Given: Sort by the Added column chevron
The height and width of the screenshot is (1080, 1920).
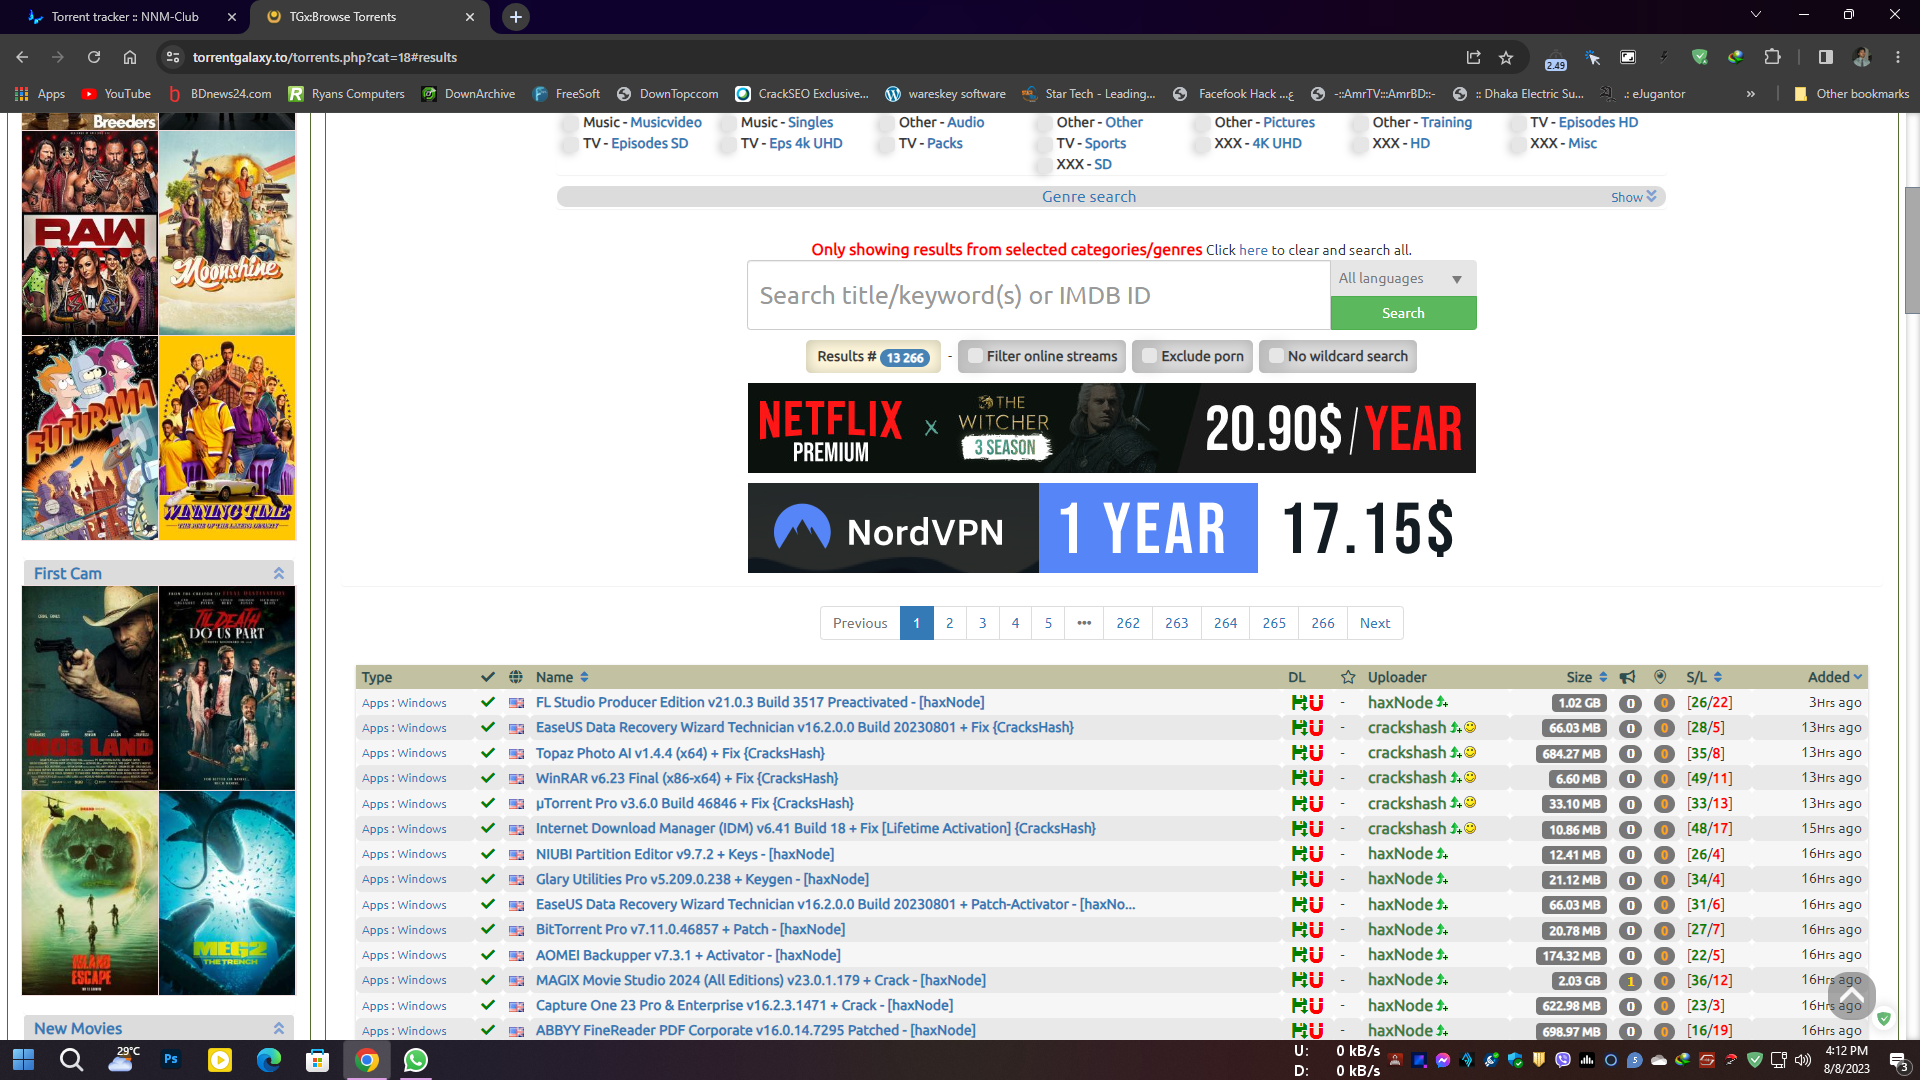Looking at the screenshot, I should pos(1858,677).
